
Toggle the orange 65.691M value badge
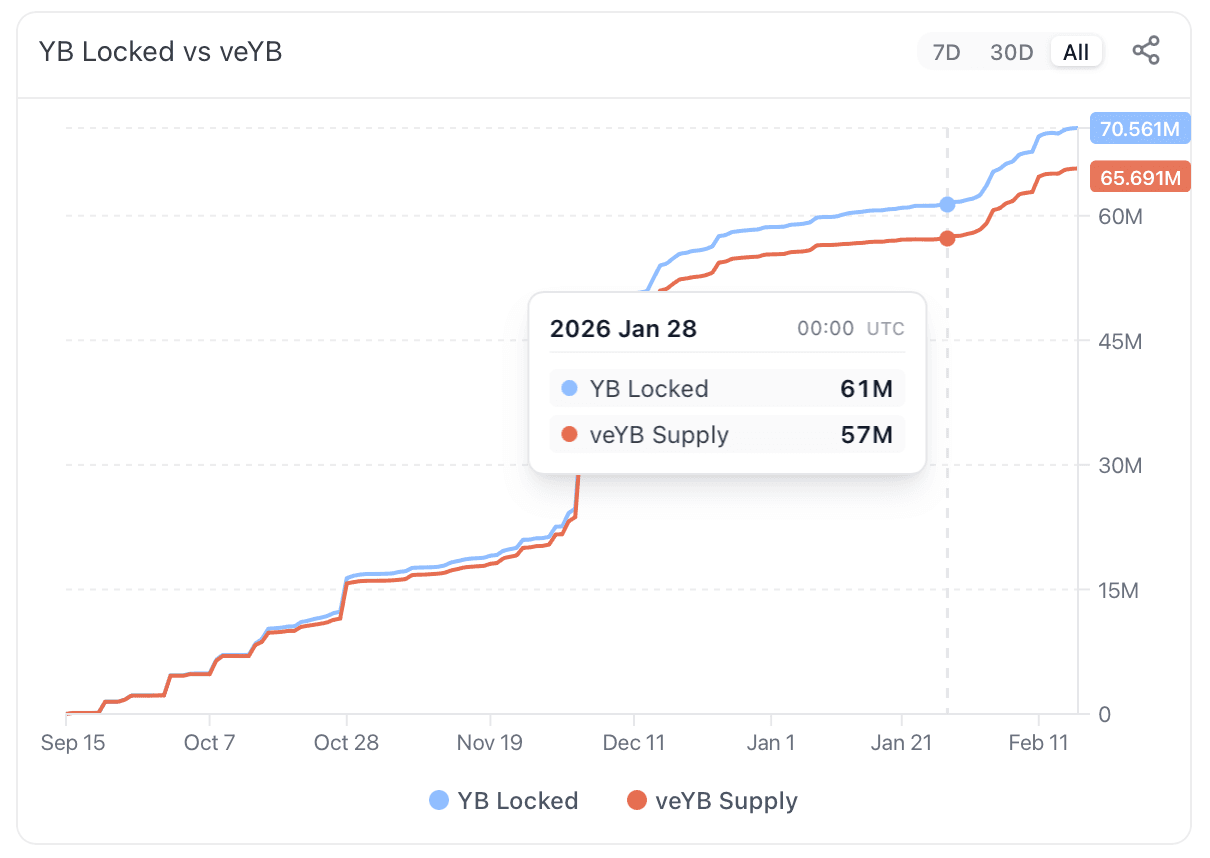[1140, 176]
